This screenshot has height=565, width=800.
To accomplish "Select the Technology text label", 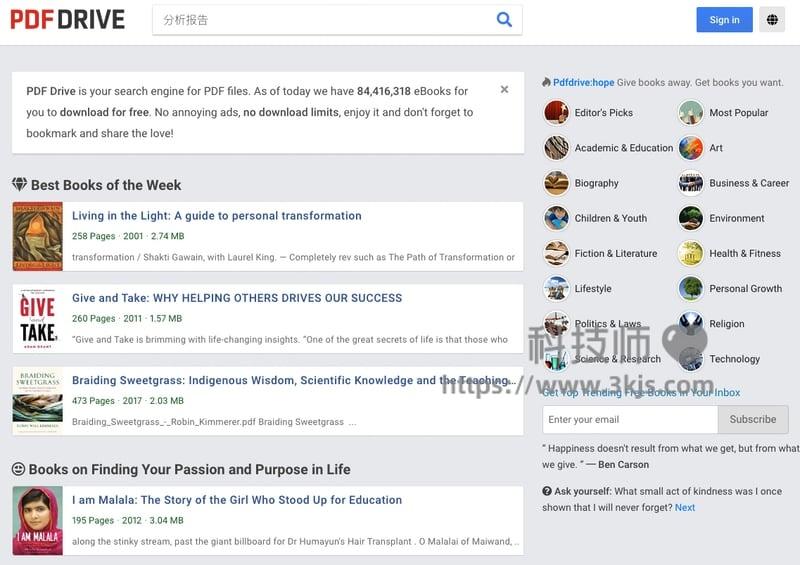I will pos(734,359).
